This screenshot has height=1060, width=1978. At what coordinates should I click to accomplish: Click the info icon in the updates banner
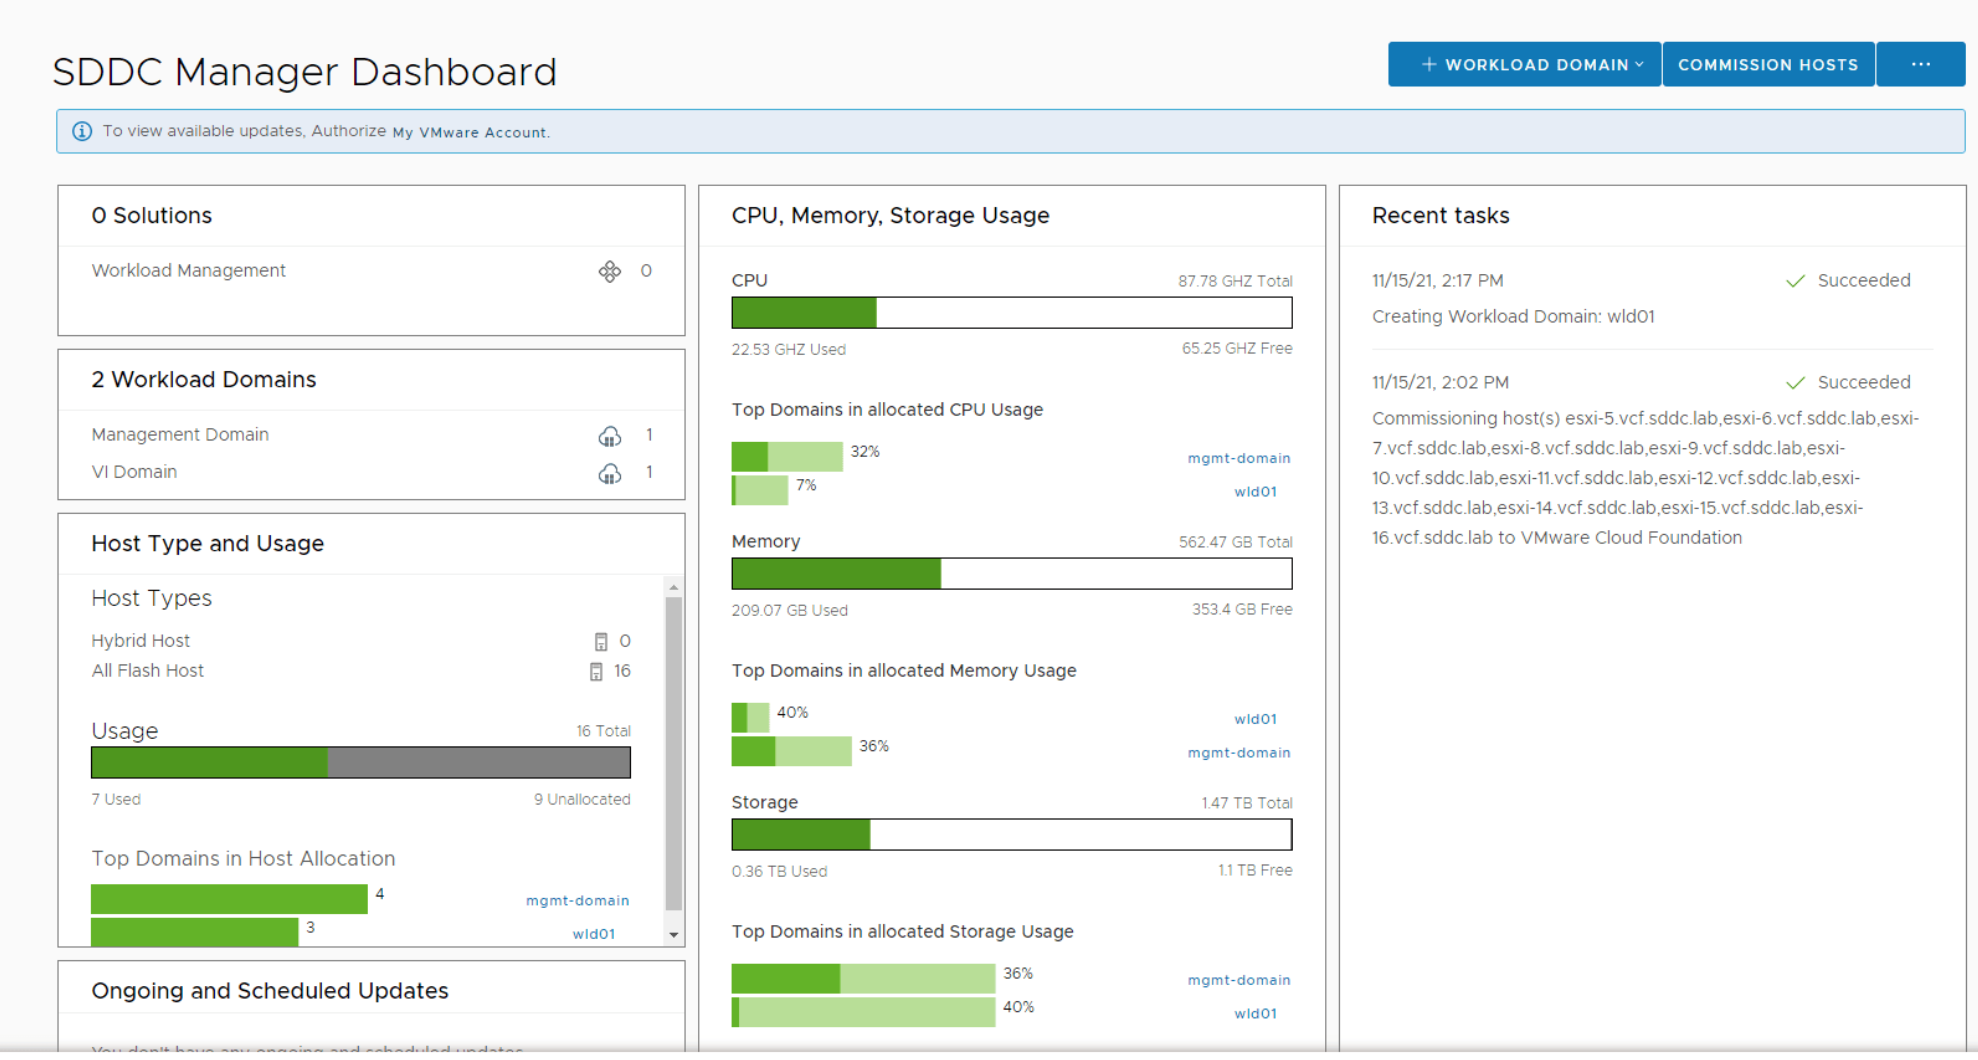click(x=81, y=131)
